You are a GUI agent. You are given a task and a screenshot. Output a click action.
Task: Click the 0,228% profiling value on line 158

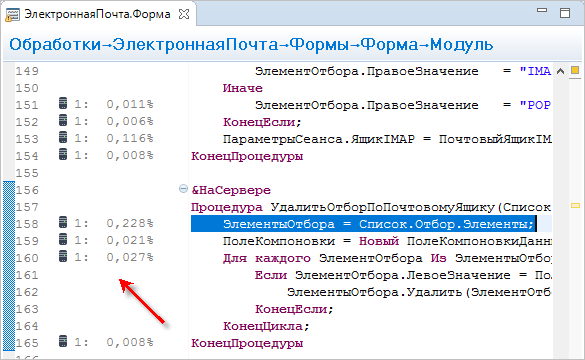click(130, 223)
